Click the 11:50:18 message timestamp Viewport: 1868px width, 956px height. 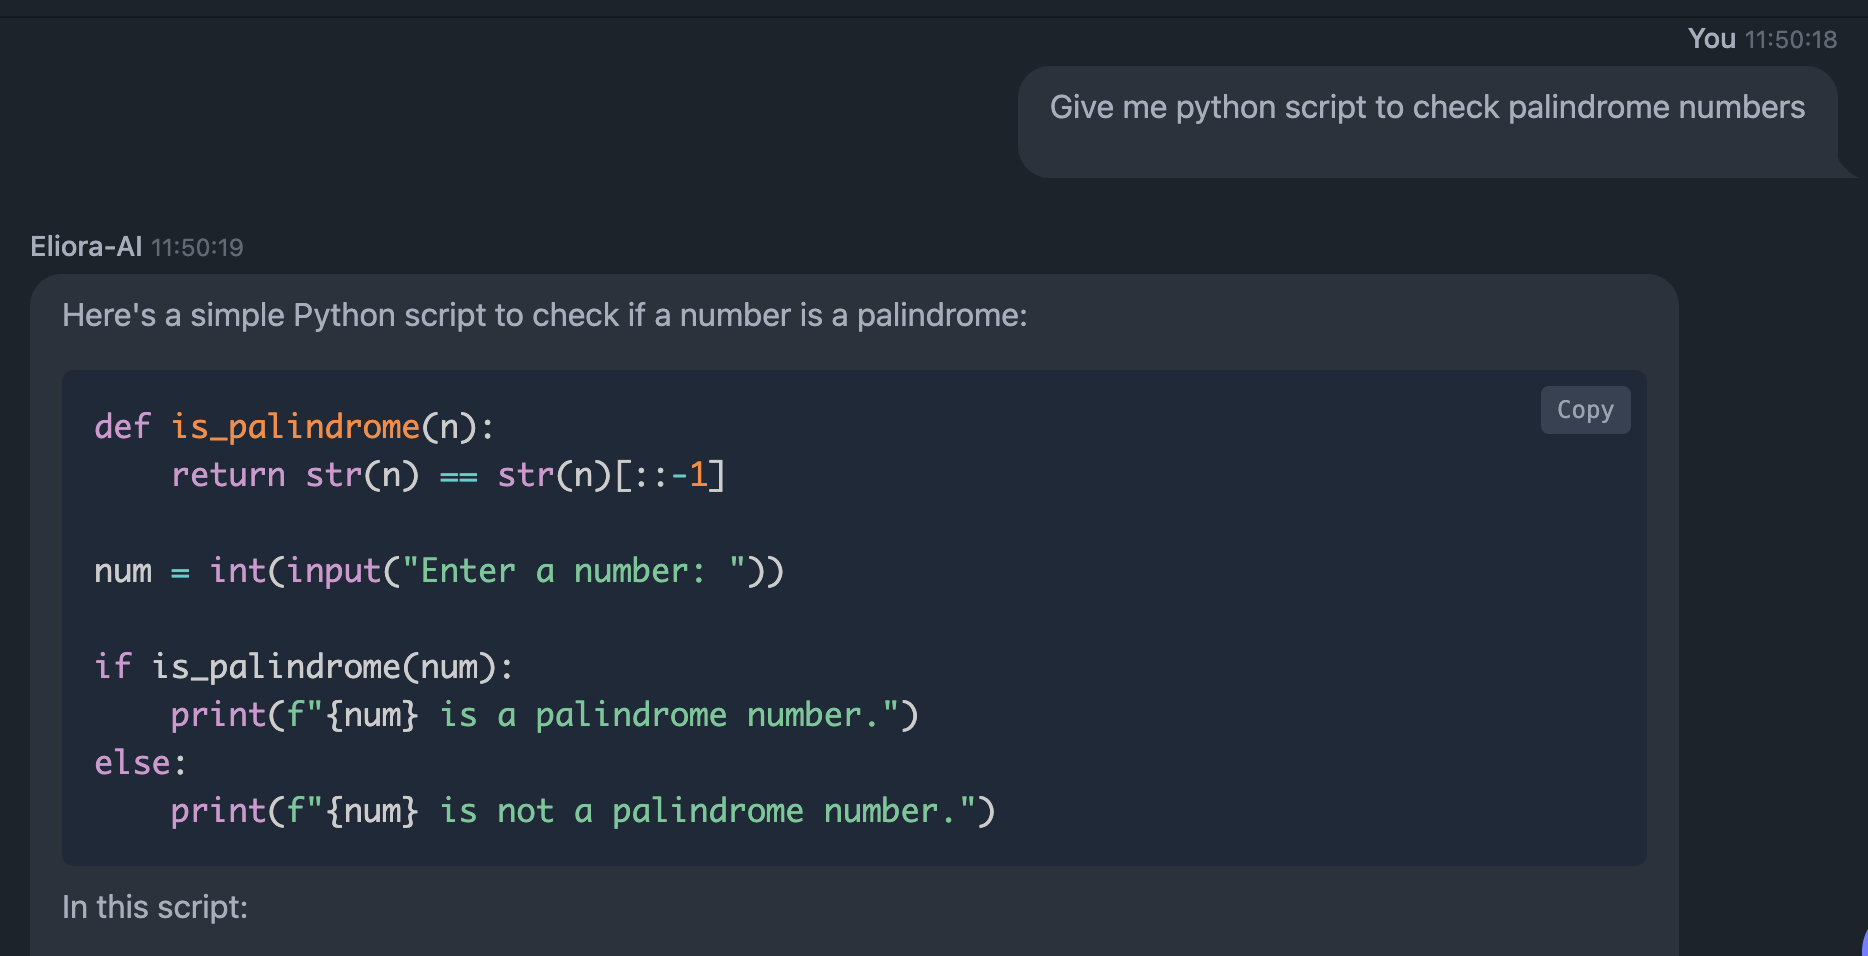point(1791,40)
